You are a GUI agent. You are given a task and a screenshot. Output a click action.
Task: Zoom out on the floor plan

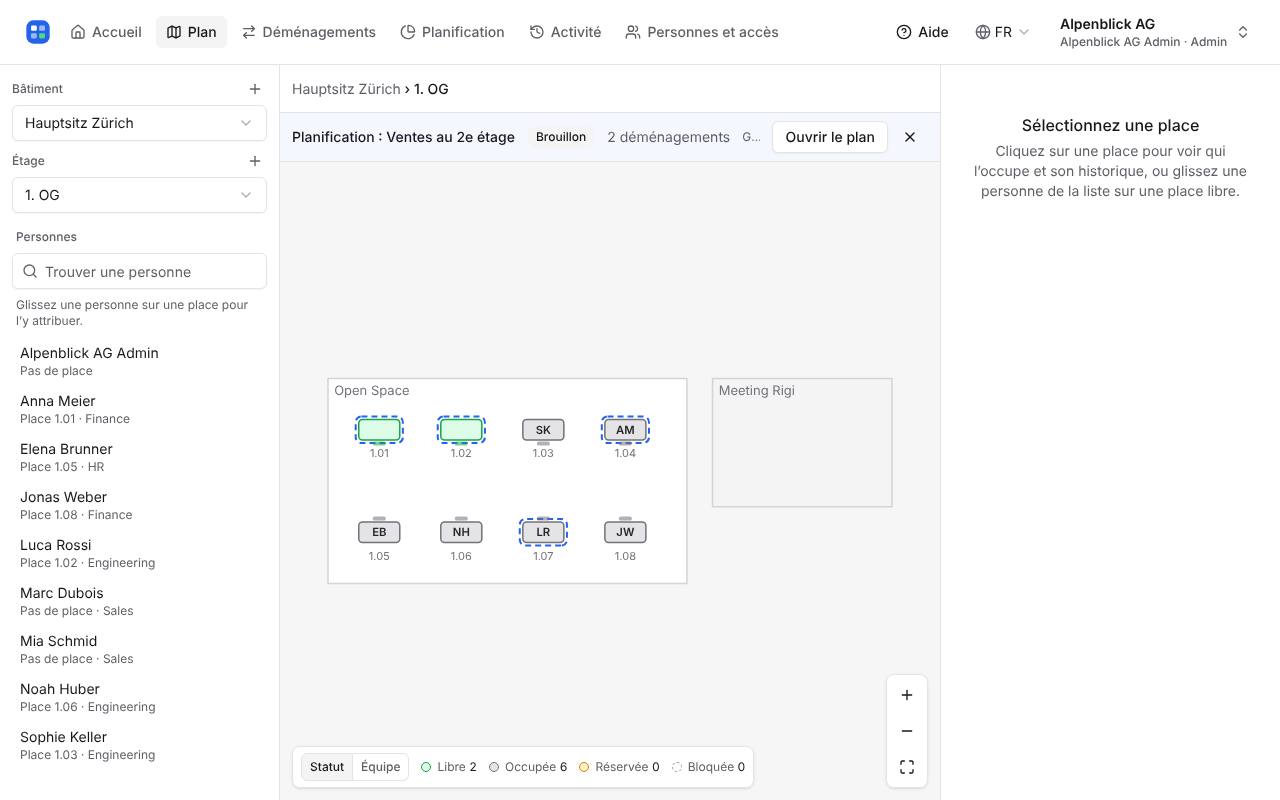click(907, 731)
